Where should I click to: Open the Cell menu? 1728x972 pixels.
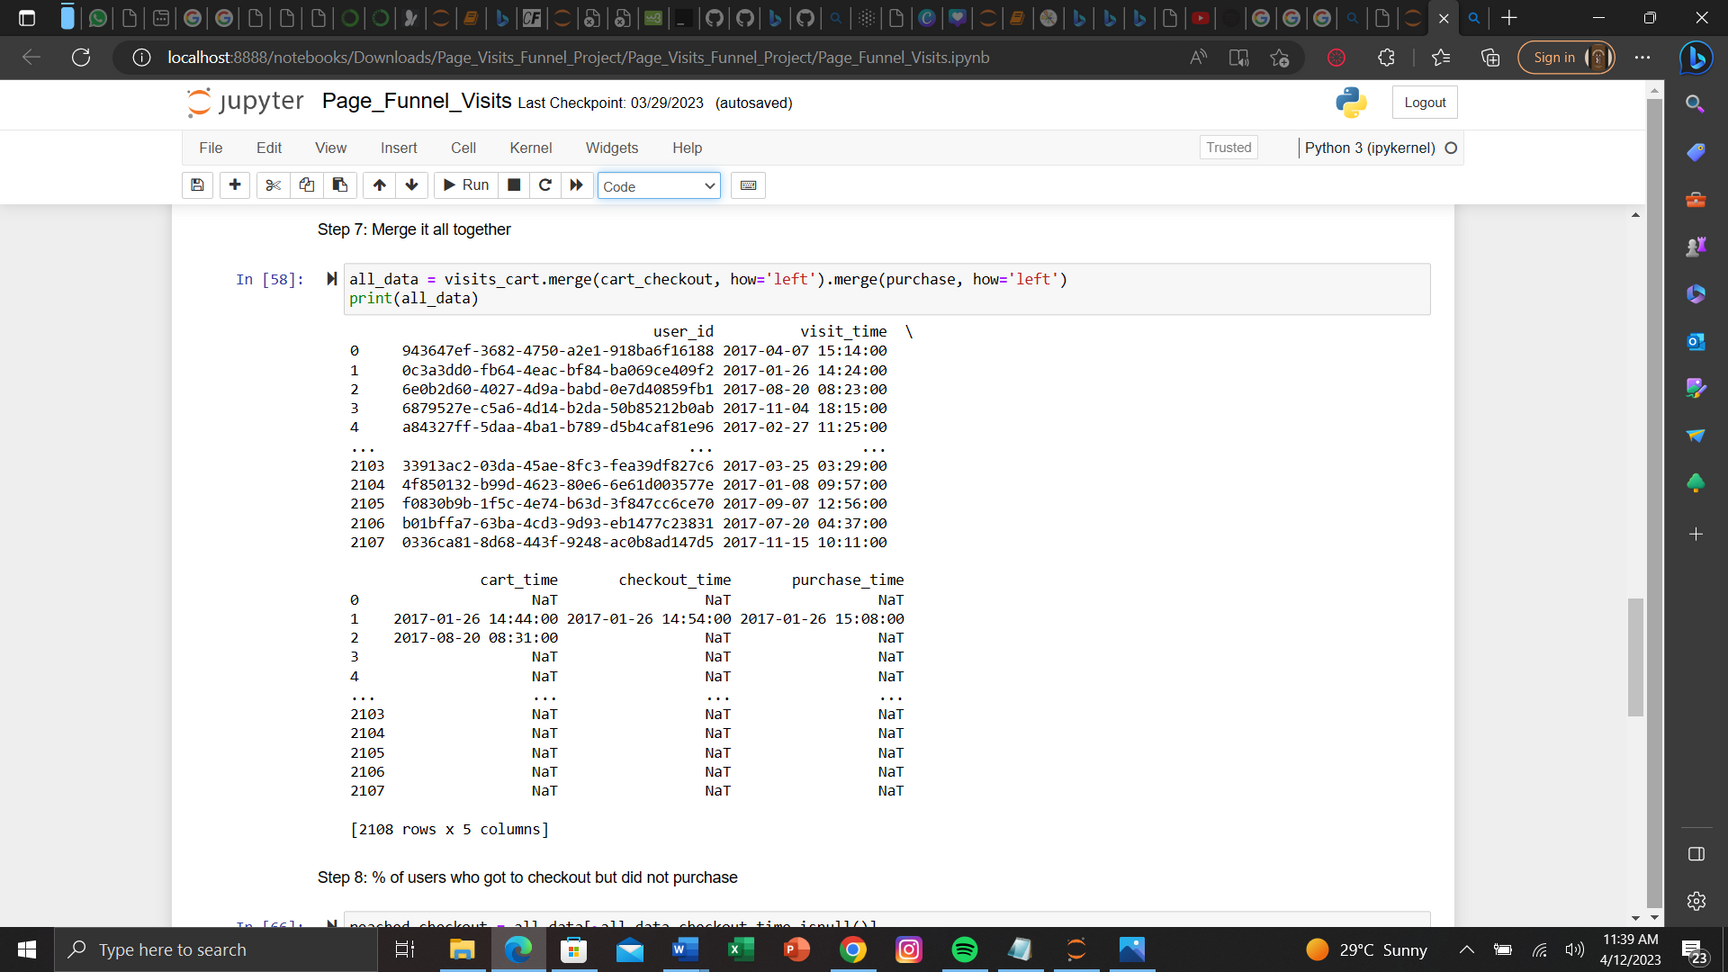(x=463, y=148)
